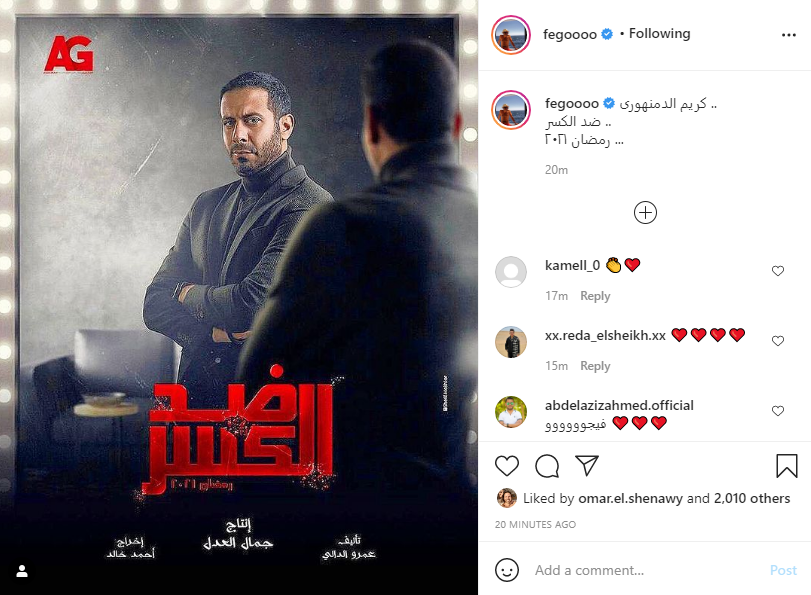Like xx.reda_elsheikh.xx's comment
The image size is (811, 595).
pos(778,340)
